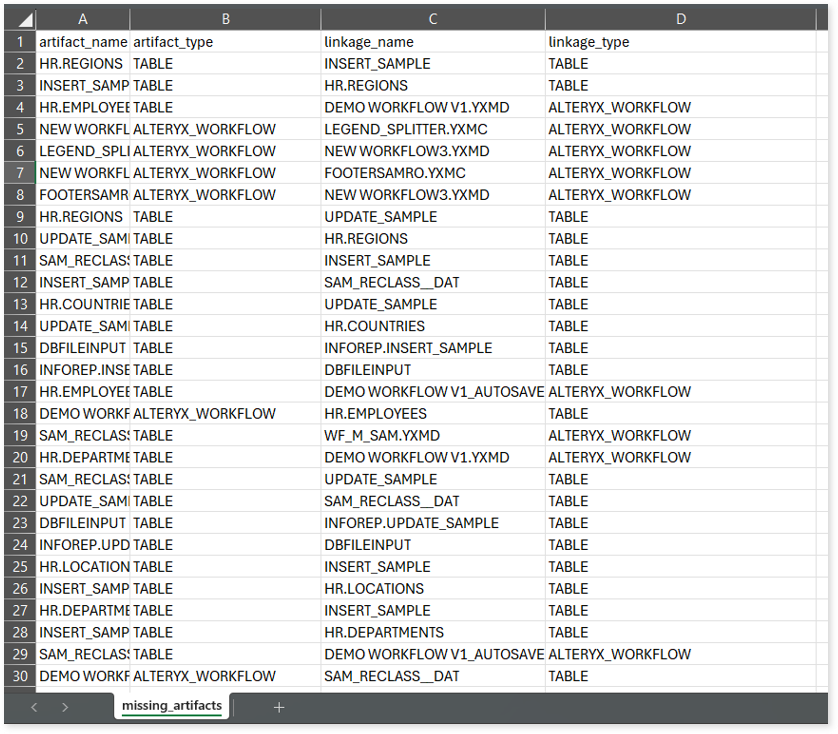Click the next sheet navigation arrow
The image size is (838, 734).
coord(65,707)
